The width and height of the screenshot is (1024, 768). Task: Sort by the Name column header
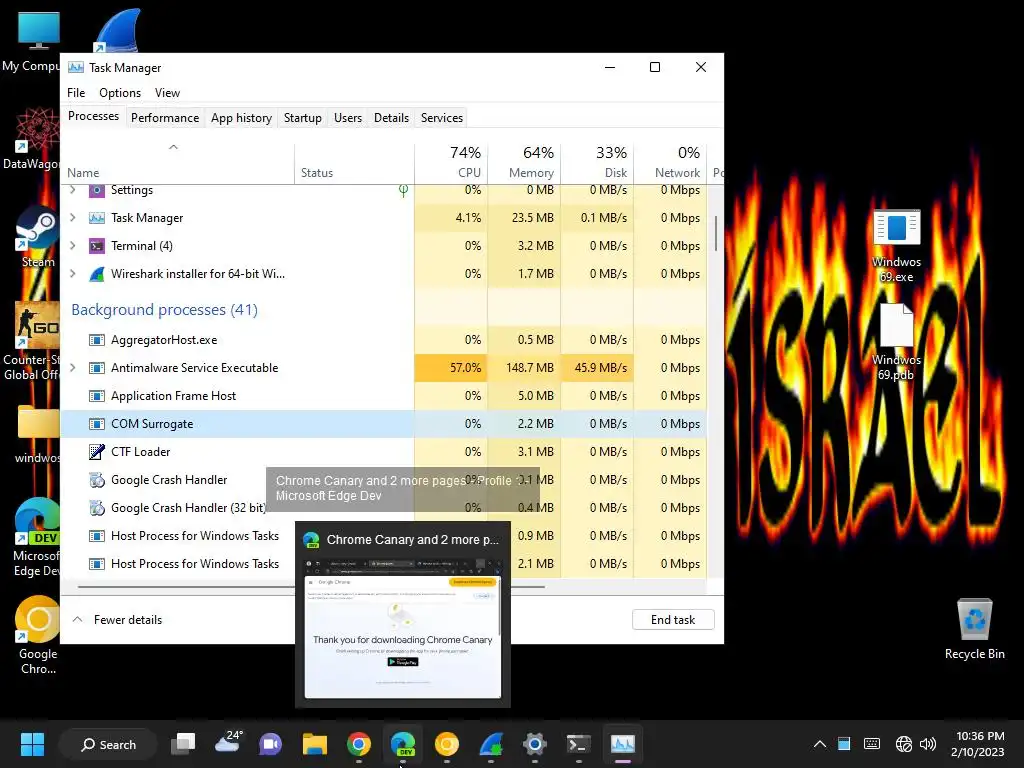tap(178, 163)
